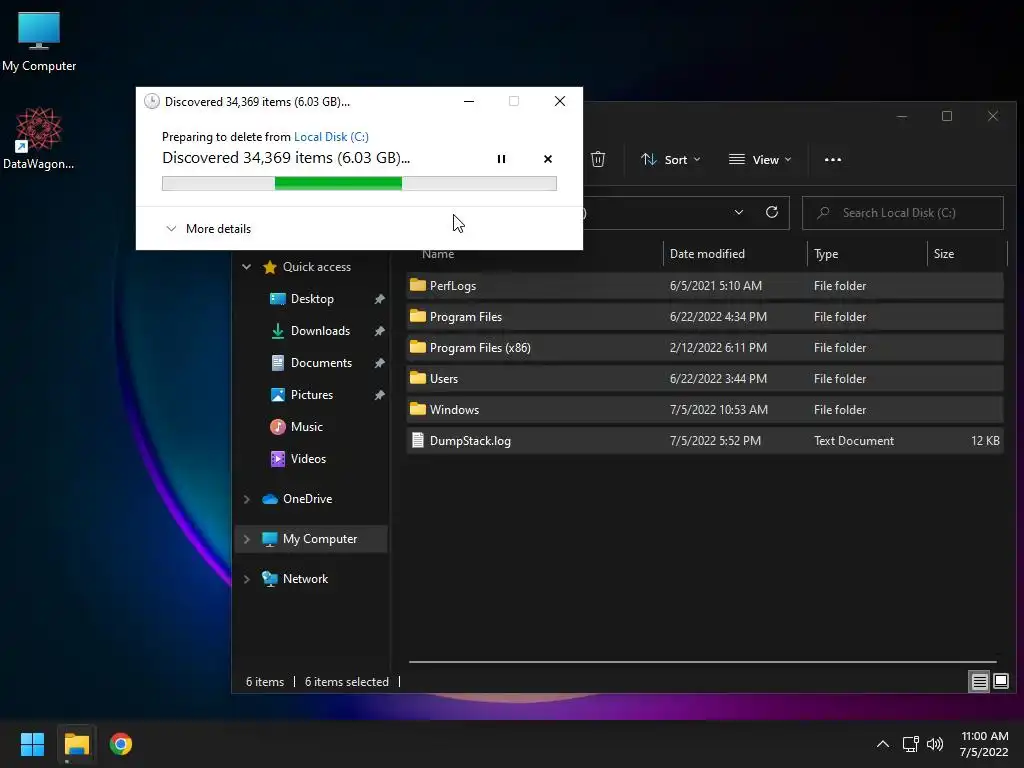Image resolution: width=1024 pixels, height=768 pixels.
Task: Switch to details view layout icon
Action: pyautogui.click(x=979, y=682)
